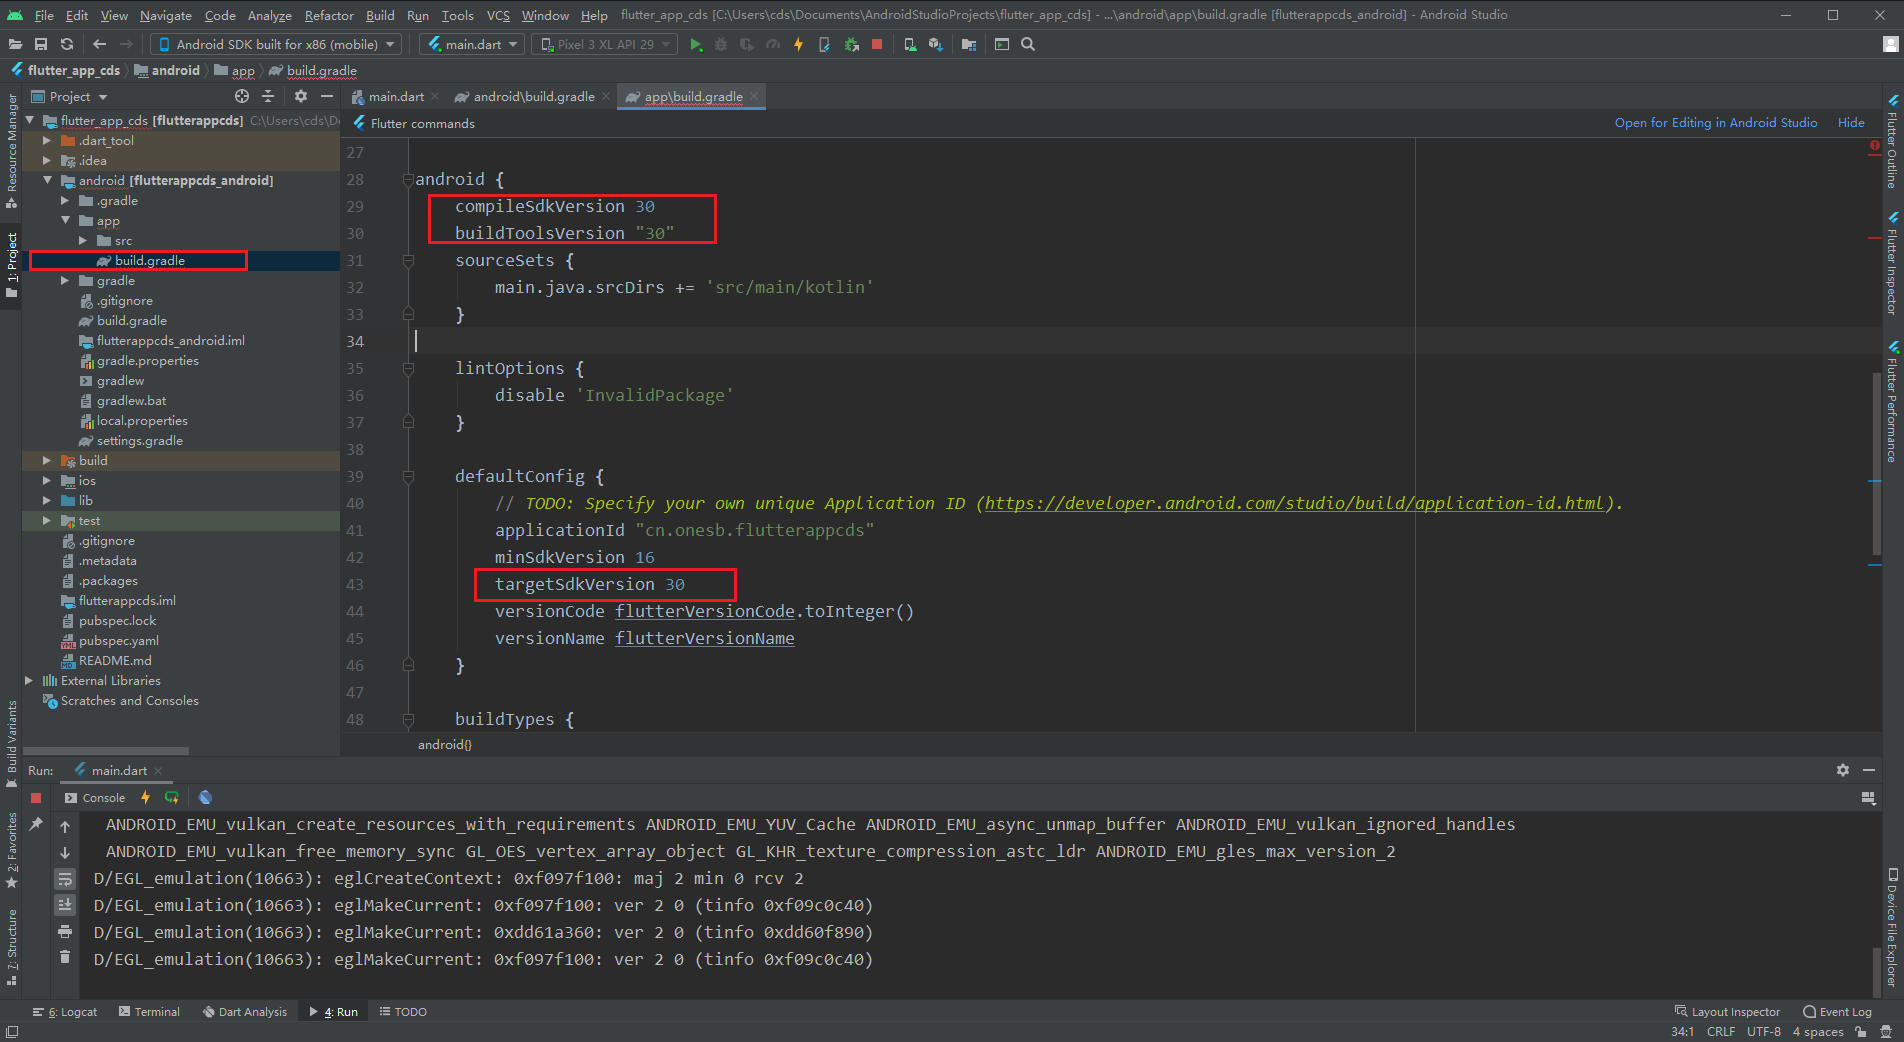Open the AVD Manager icon
The height and width of the screenshot is (1042, 1904).
[x=910, y=44]
